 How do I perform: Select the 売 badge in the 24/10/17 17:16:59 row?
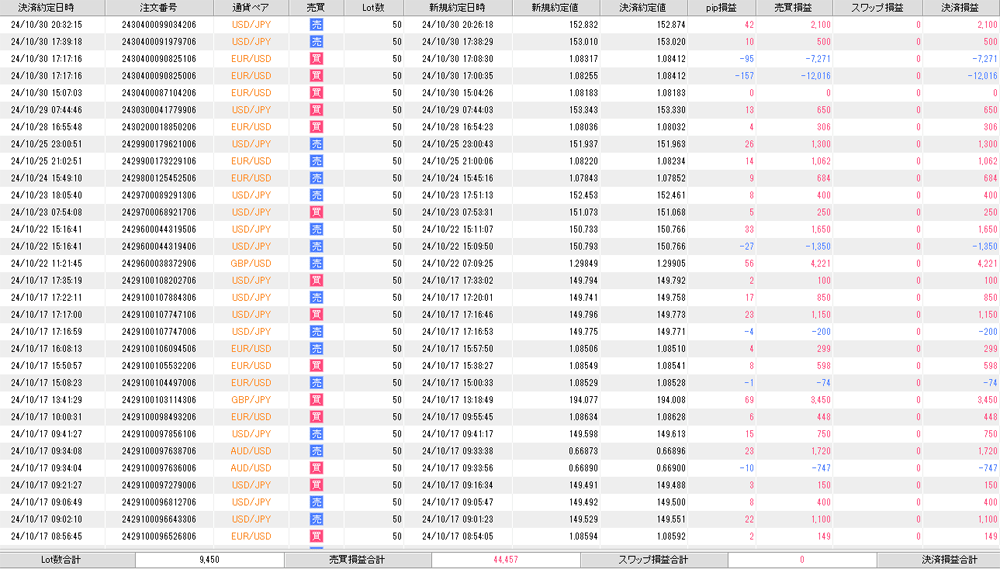pos(316,332)
